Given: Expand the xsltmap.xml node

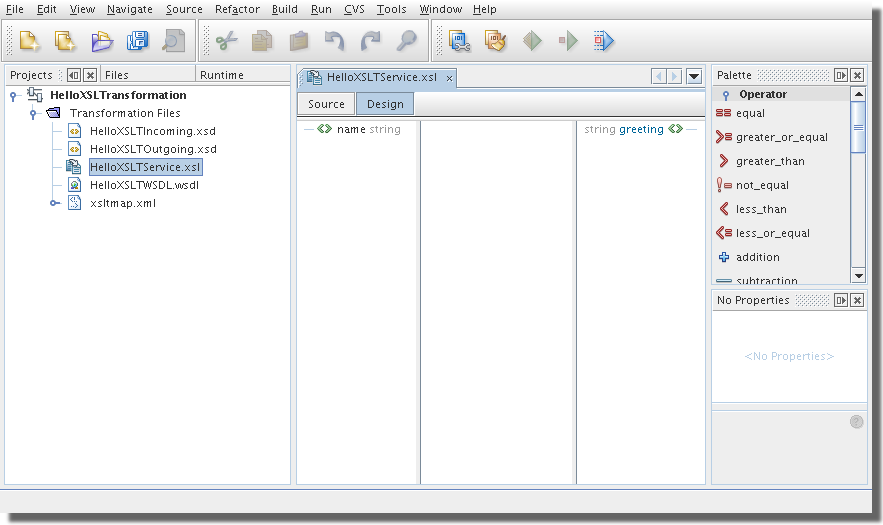Looking at the screenshot, I should click(54, 203).
